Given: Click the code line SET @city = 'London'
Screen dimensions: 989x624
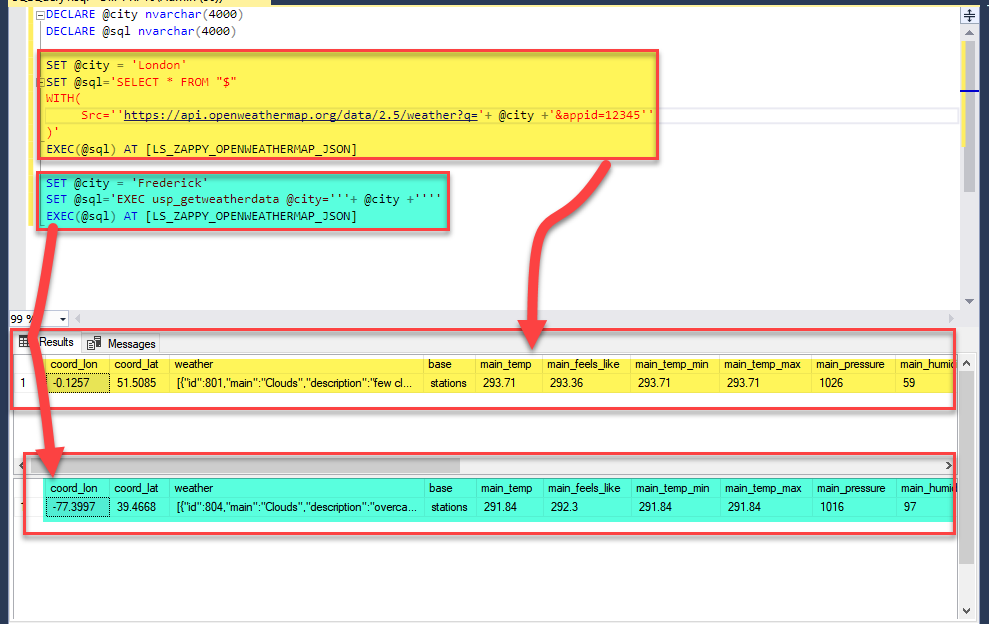Looking at the screenshot, I should tap(116, 65).
